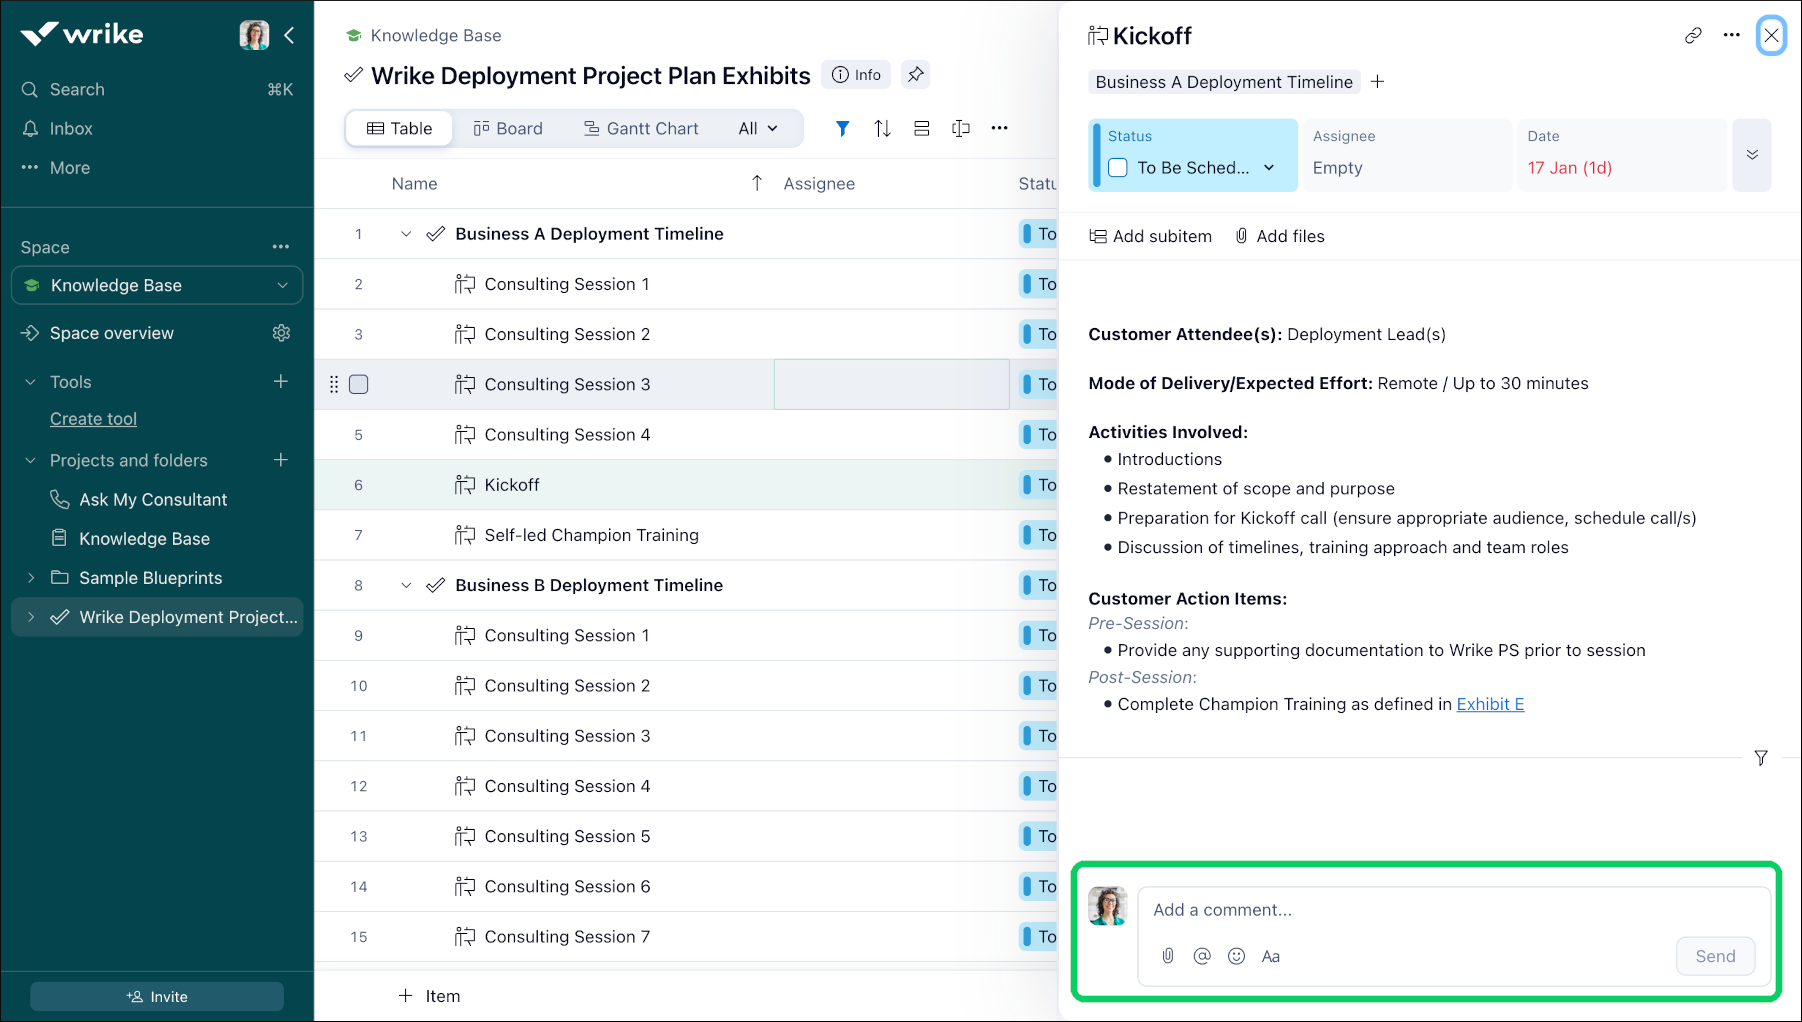Tick the Kickoff status checkbox
Screen dimensions: 1802x1022
[x=1118, y=168]
